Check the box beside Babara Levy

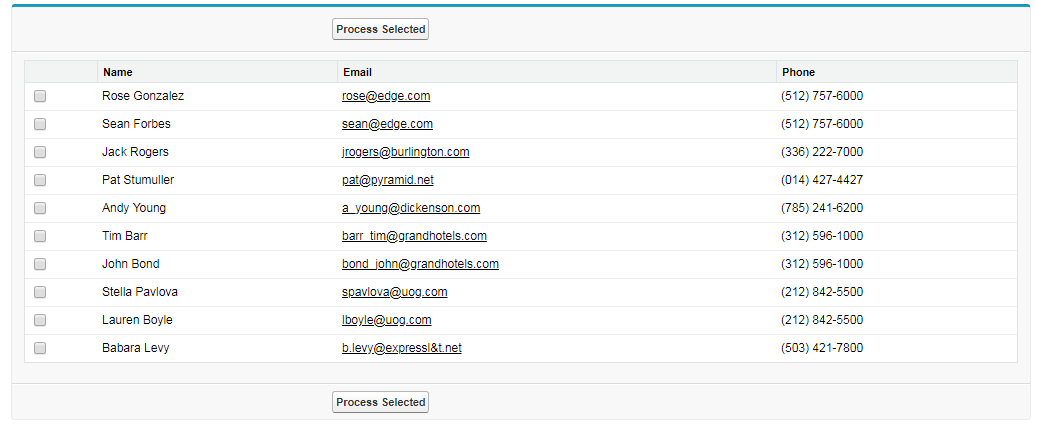pos(40,349)
